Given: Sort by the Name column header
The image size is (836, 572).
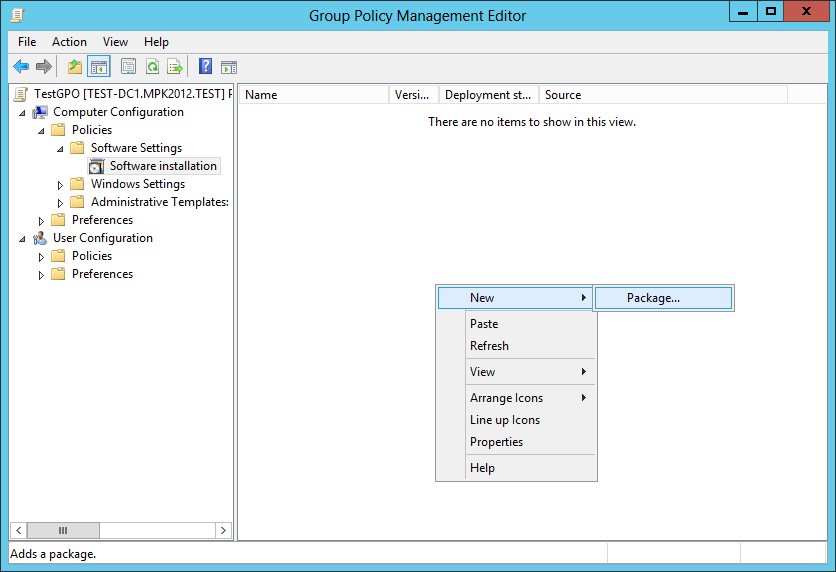Looking at the screenshot, I should coord(314,95).
